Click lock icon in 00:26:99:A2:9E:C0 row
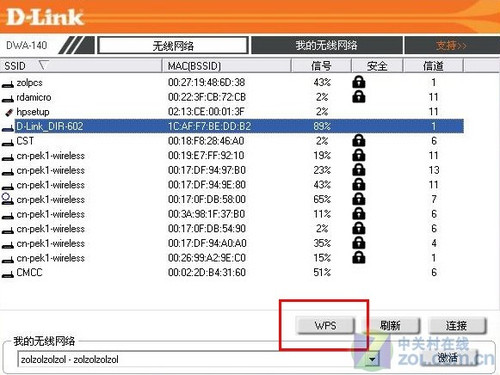This screenshot has width=500, height=375. coord(359,258)
